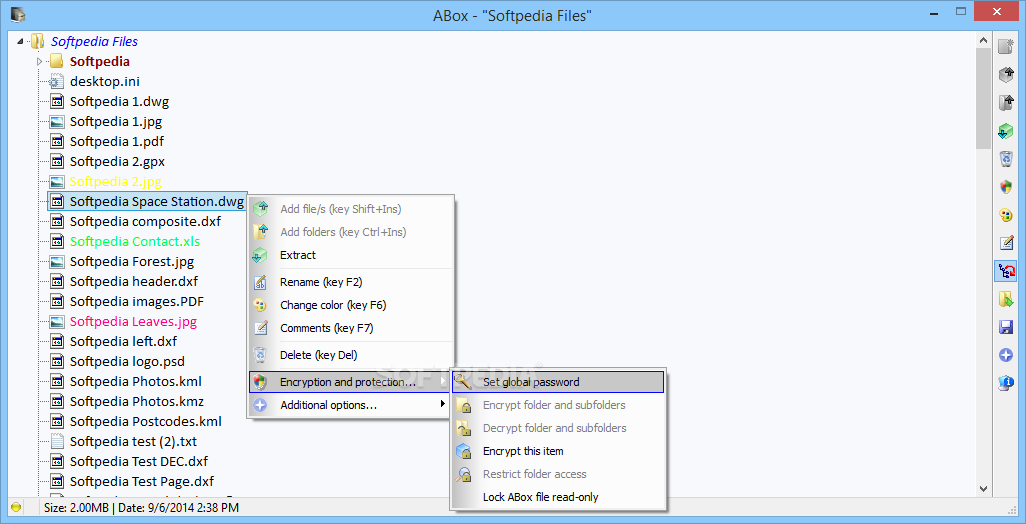Click the Softpedia folder icon
The height and width of the screenshot is (524, 1026).
(57, 61)
